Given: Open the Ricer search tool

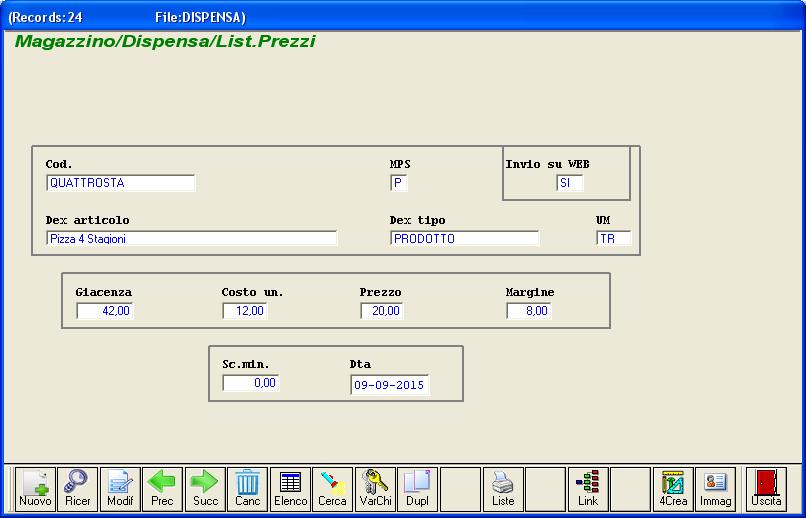Looking at the screenshot, I should (x=77, y=489).
